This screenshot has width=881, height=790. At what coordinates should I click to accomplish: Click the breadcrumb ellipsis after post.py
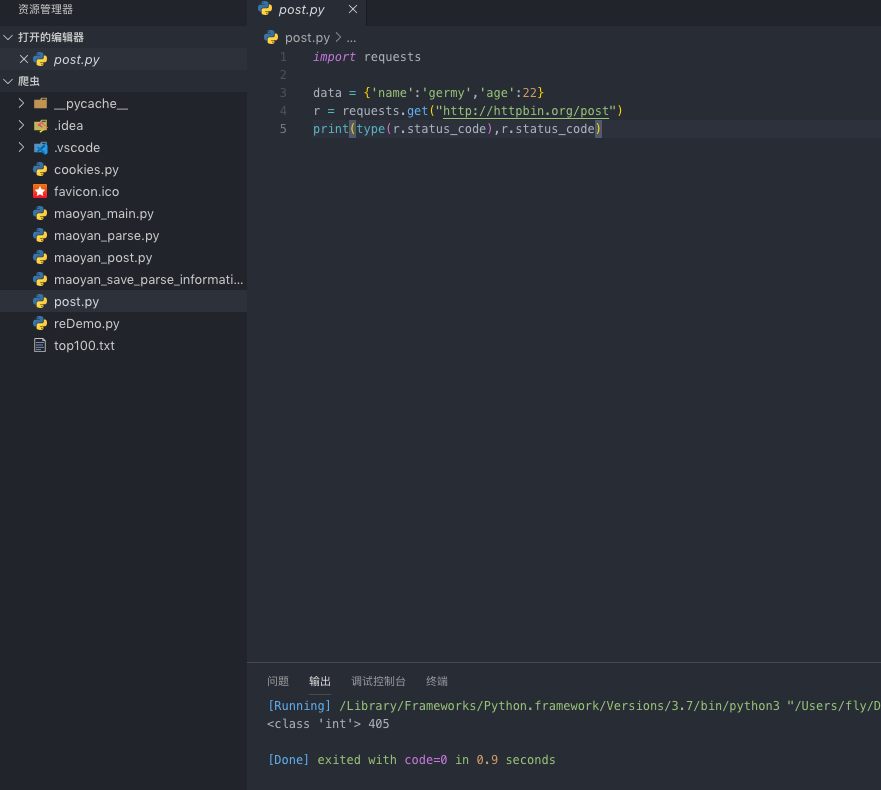point(351,38)
